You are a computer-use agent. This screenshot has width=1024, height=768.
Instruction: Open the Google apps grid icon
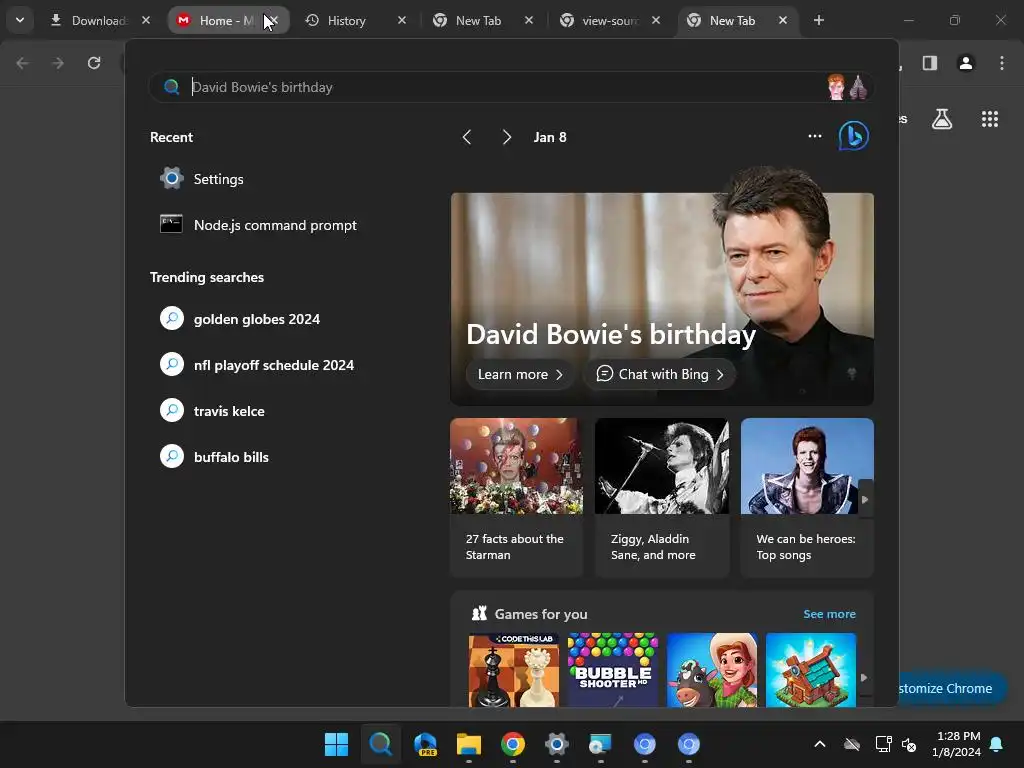(x=989, y=119)
